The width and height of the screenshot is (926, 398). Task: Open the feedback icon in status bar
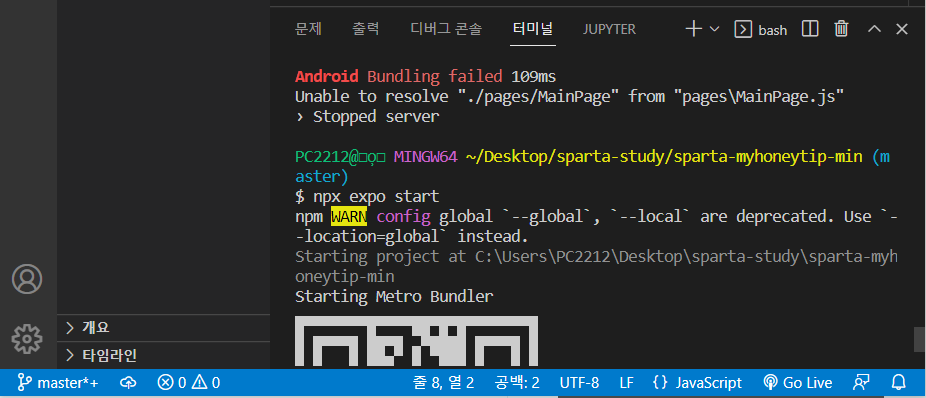(861, 383)
